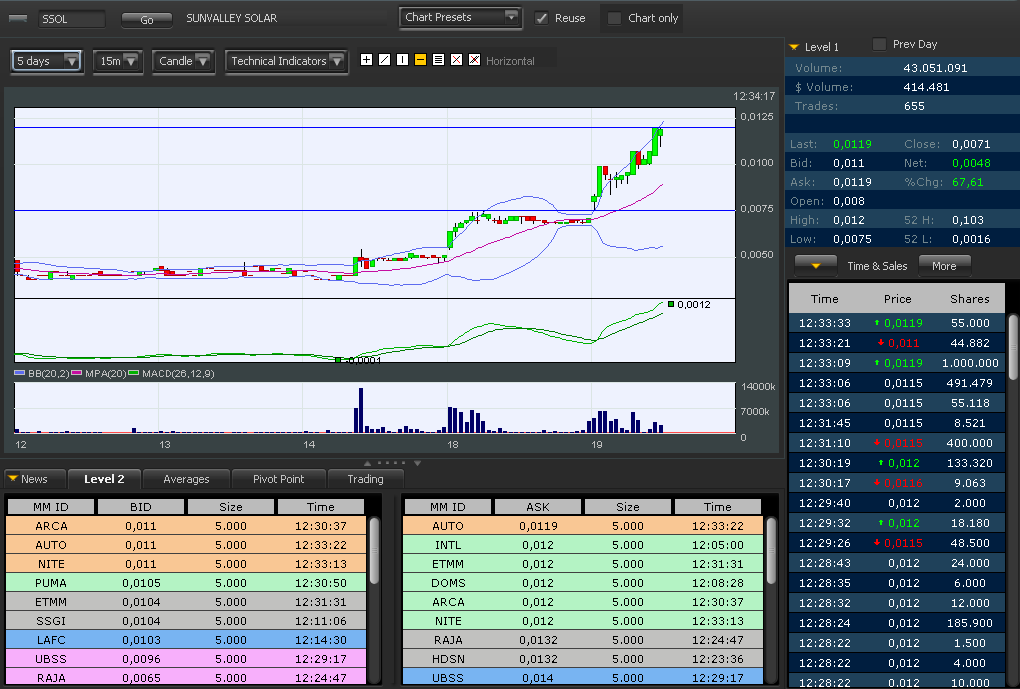Click the delete all drawings icon
The height and width of the screenshot is (689, 1020).
[x=474, y=60]
